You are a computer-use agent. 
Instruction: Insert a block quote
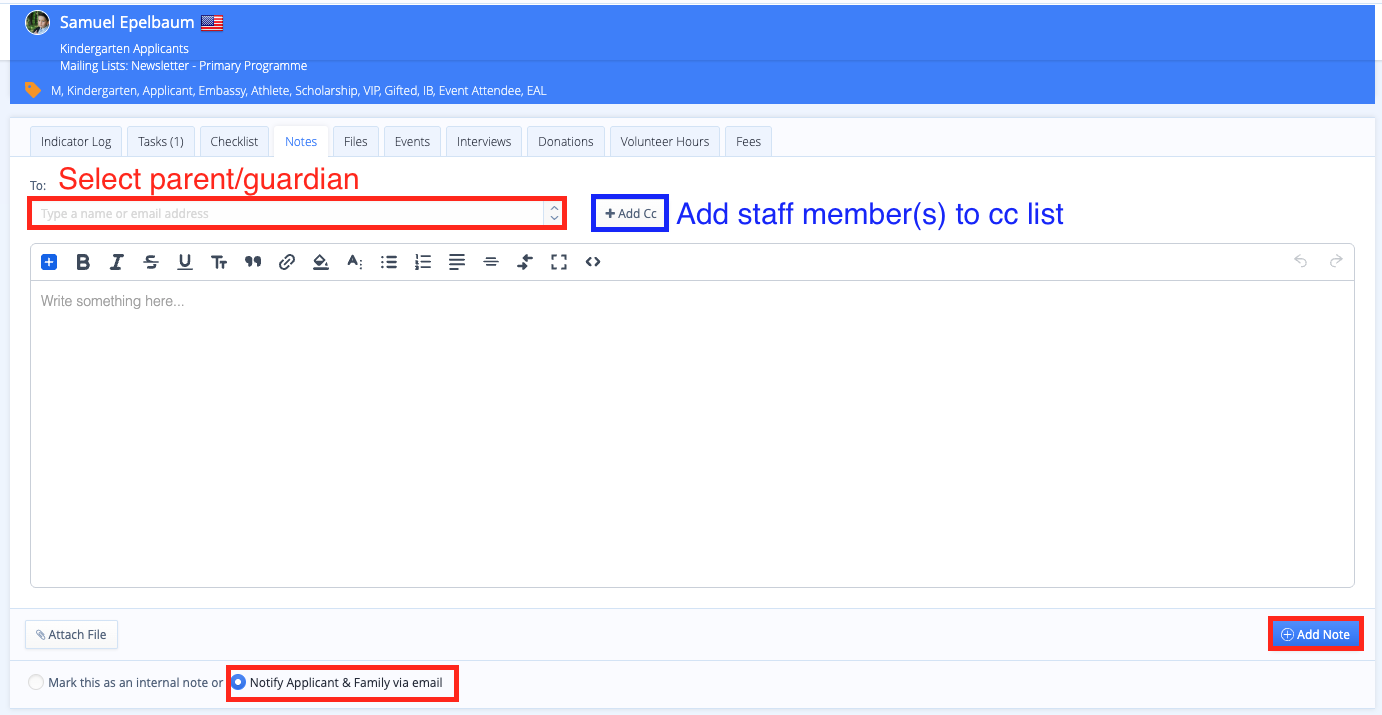click(253, 262)
